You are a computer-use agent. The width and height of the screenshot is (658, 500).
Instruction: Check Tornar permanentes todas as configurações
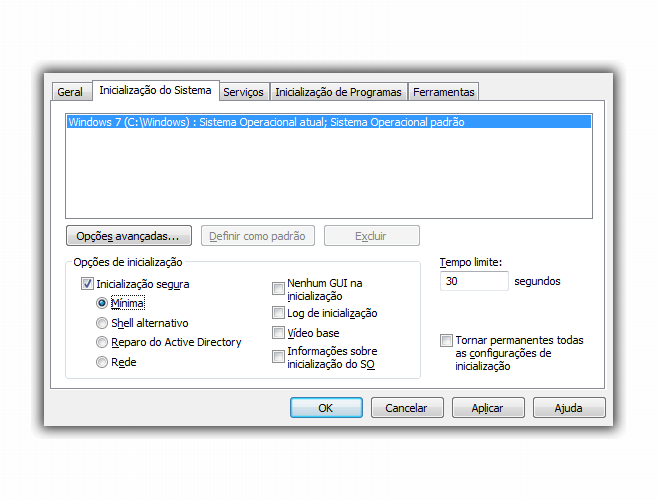pyautogui.click(x=447, y=341)
